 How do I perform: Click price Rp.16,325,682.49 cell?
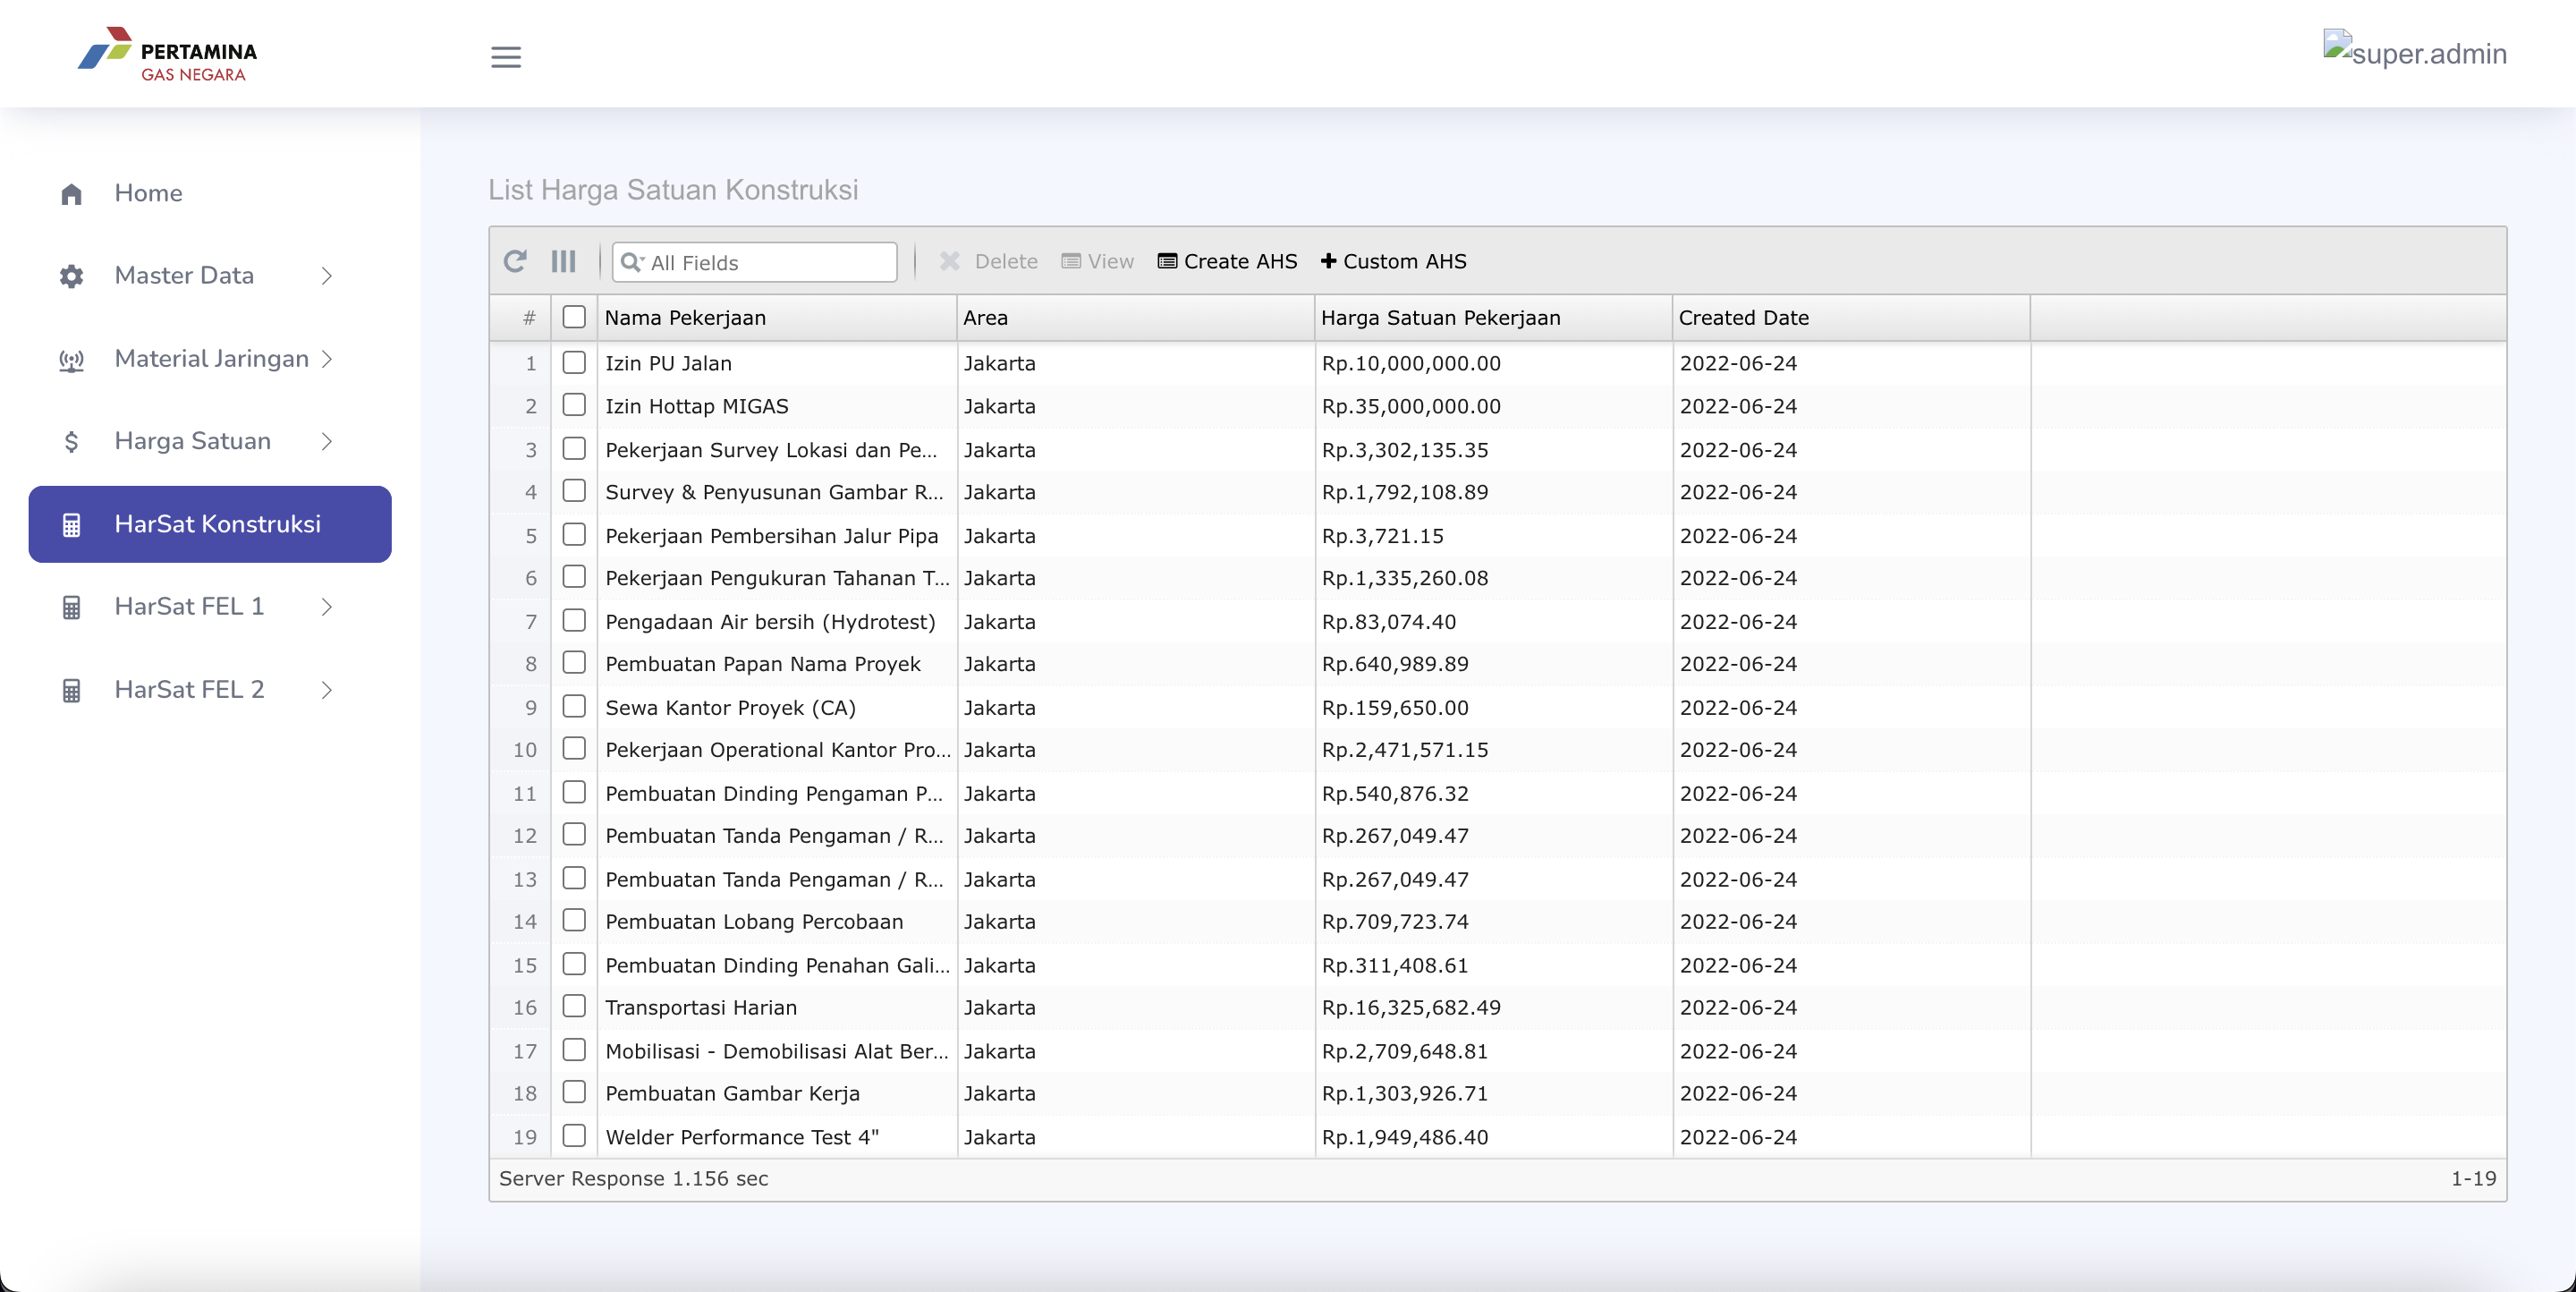coord(1493,1008)
